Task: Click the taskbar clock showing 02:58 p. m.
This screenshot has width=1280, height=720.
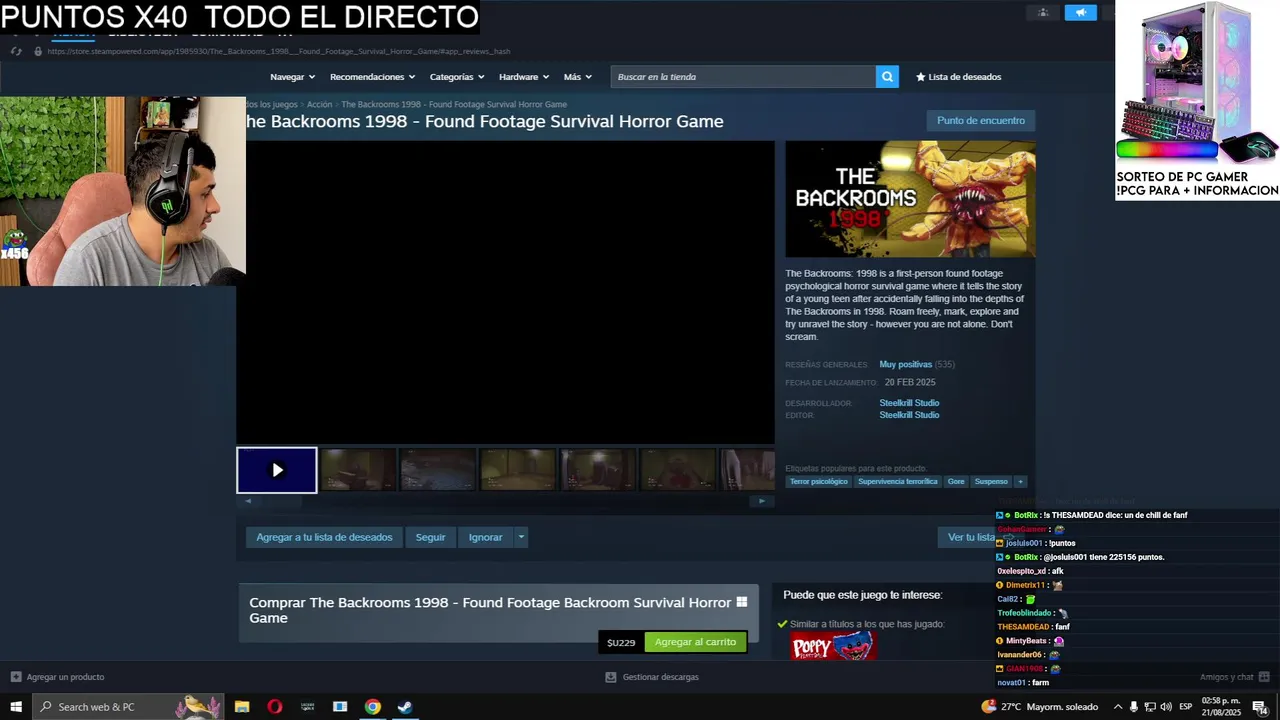Action: (x=1221, y=707)
